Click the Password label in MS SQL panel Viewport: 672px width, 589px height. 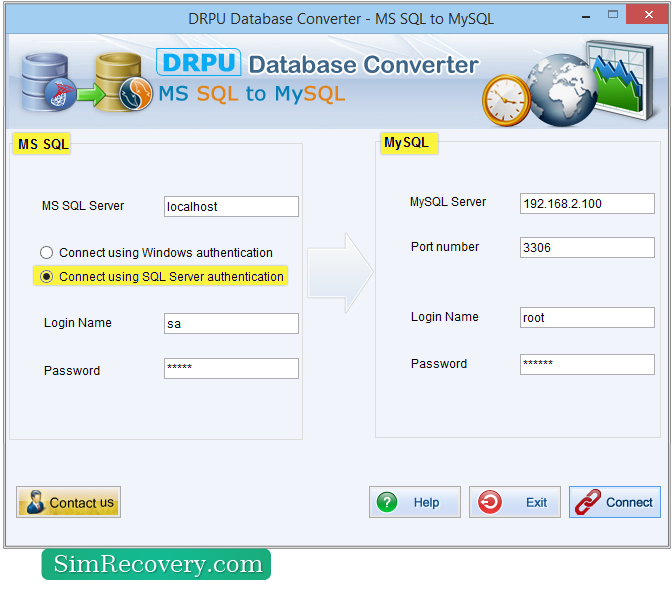pyautogui.click(x=72, y=371)
